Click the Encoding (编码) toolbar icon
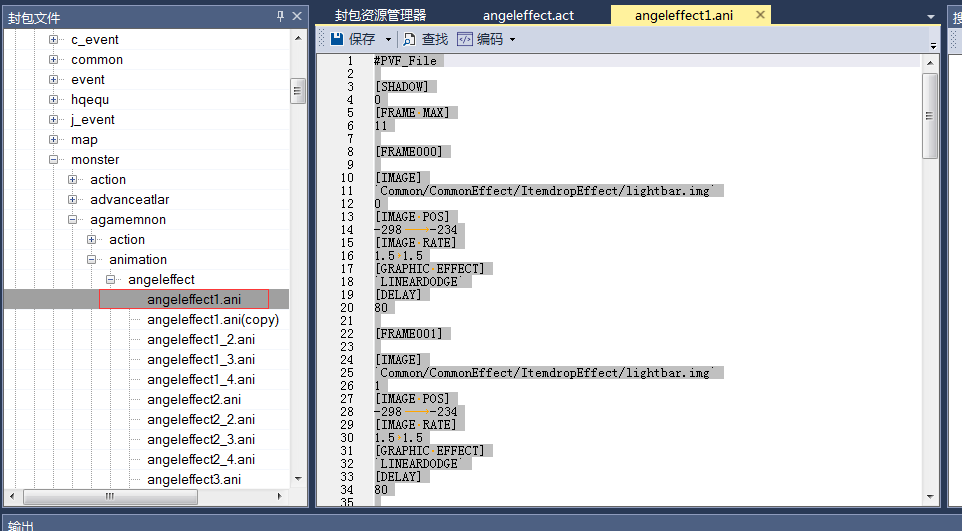This screenshot has height=531, width=962. point(465,39)
